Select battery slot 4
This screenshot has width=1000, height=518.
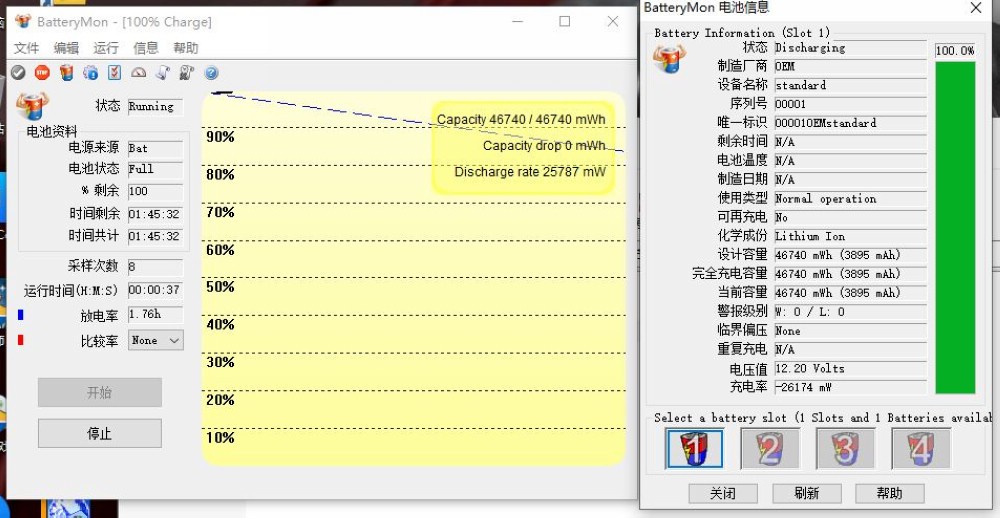click(920, 448)
